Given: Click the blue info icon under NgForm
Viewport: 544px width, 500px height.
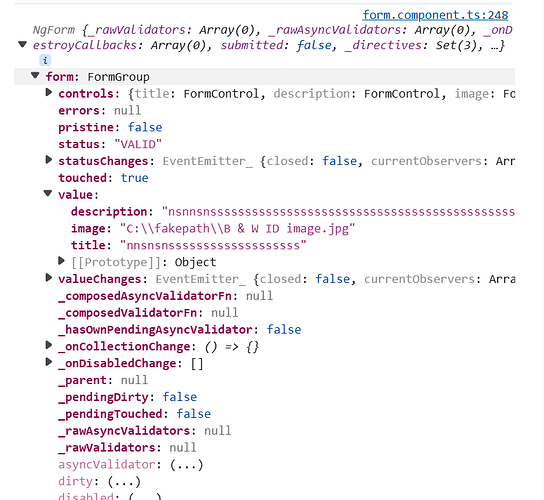Looking at the screenshot, I should (45, 60).
